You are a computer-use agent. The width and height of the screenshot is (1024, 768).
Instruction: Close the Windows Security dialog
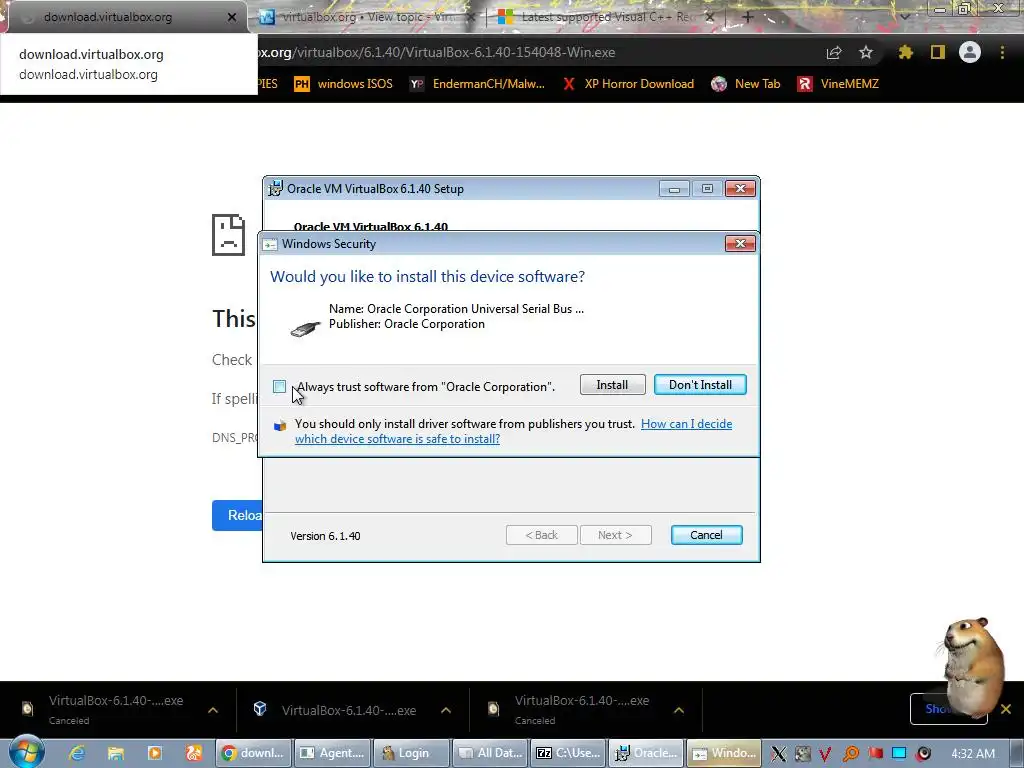(x=740, y=244)
